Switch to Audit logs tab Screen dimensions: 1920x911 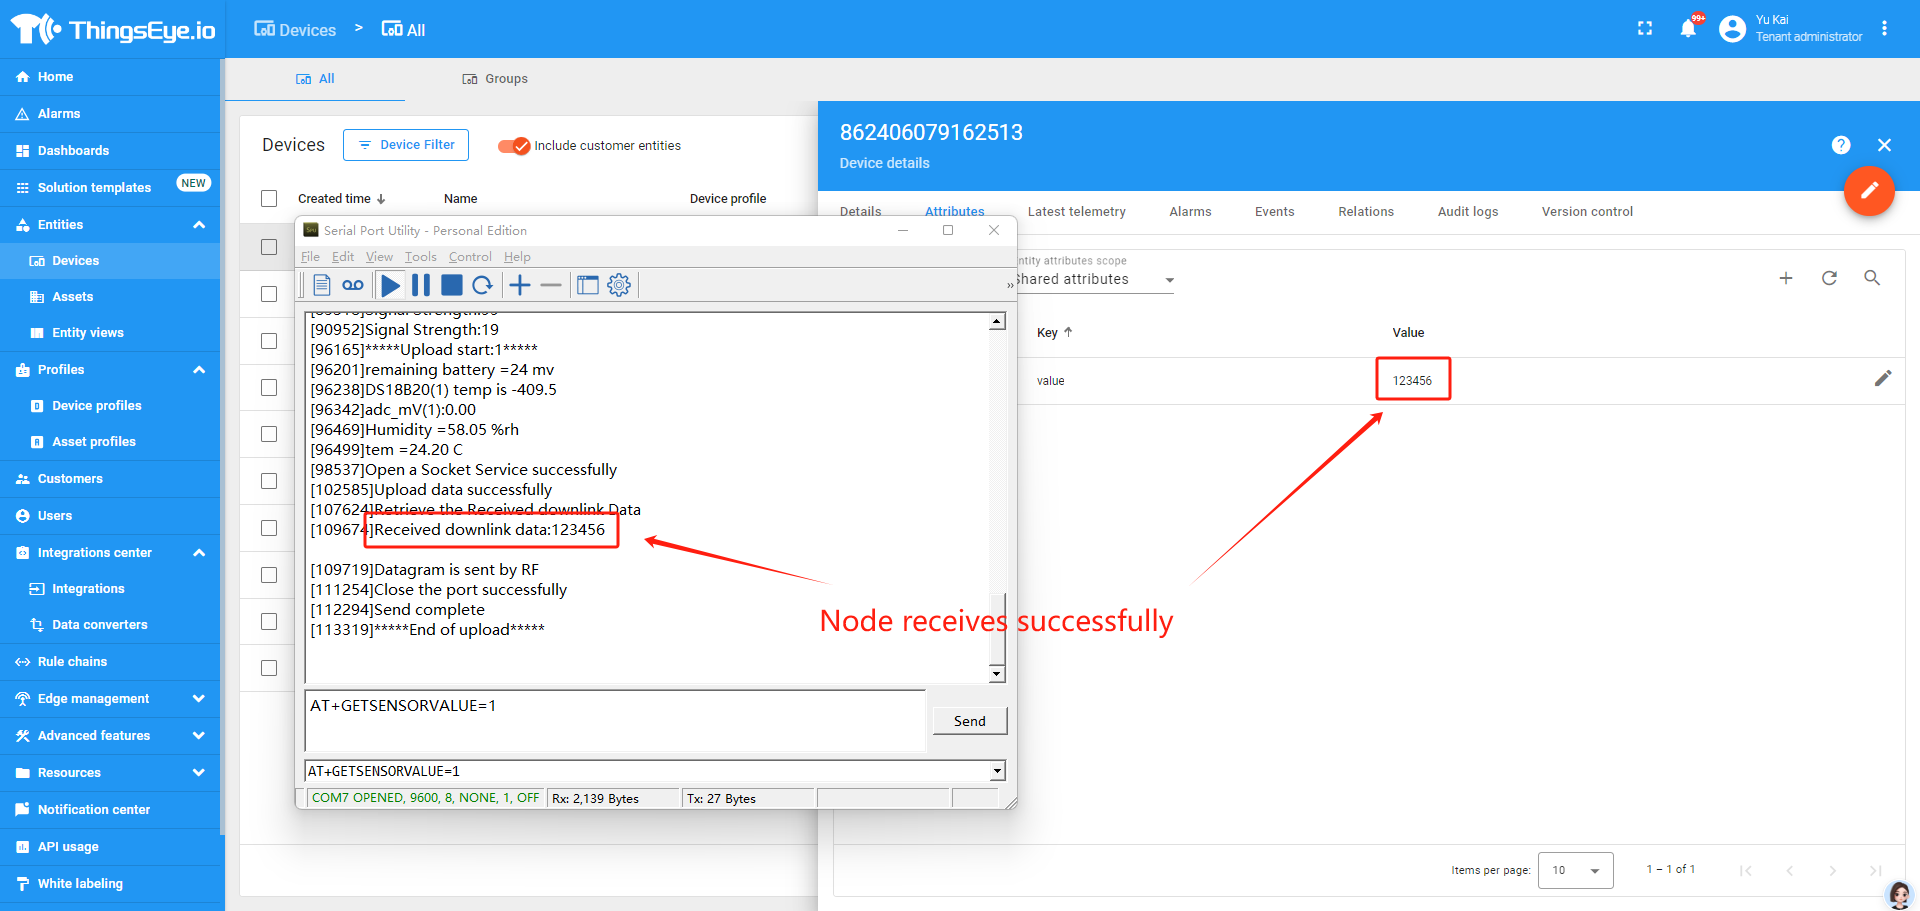tap(1468, 212)
